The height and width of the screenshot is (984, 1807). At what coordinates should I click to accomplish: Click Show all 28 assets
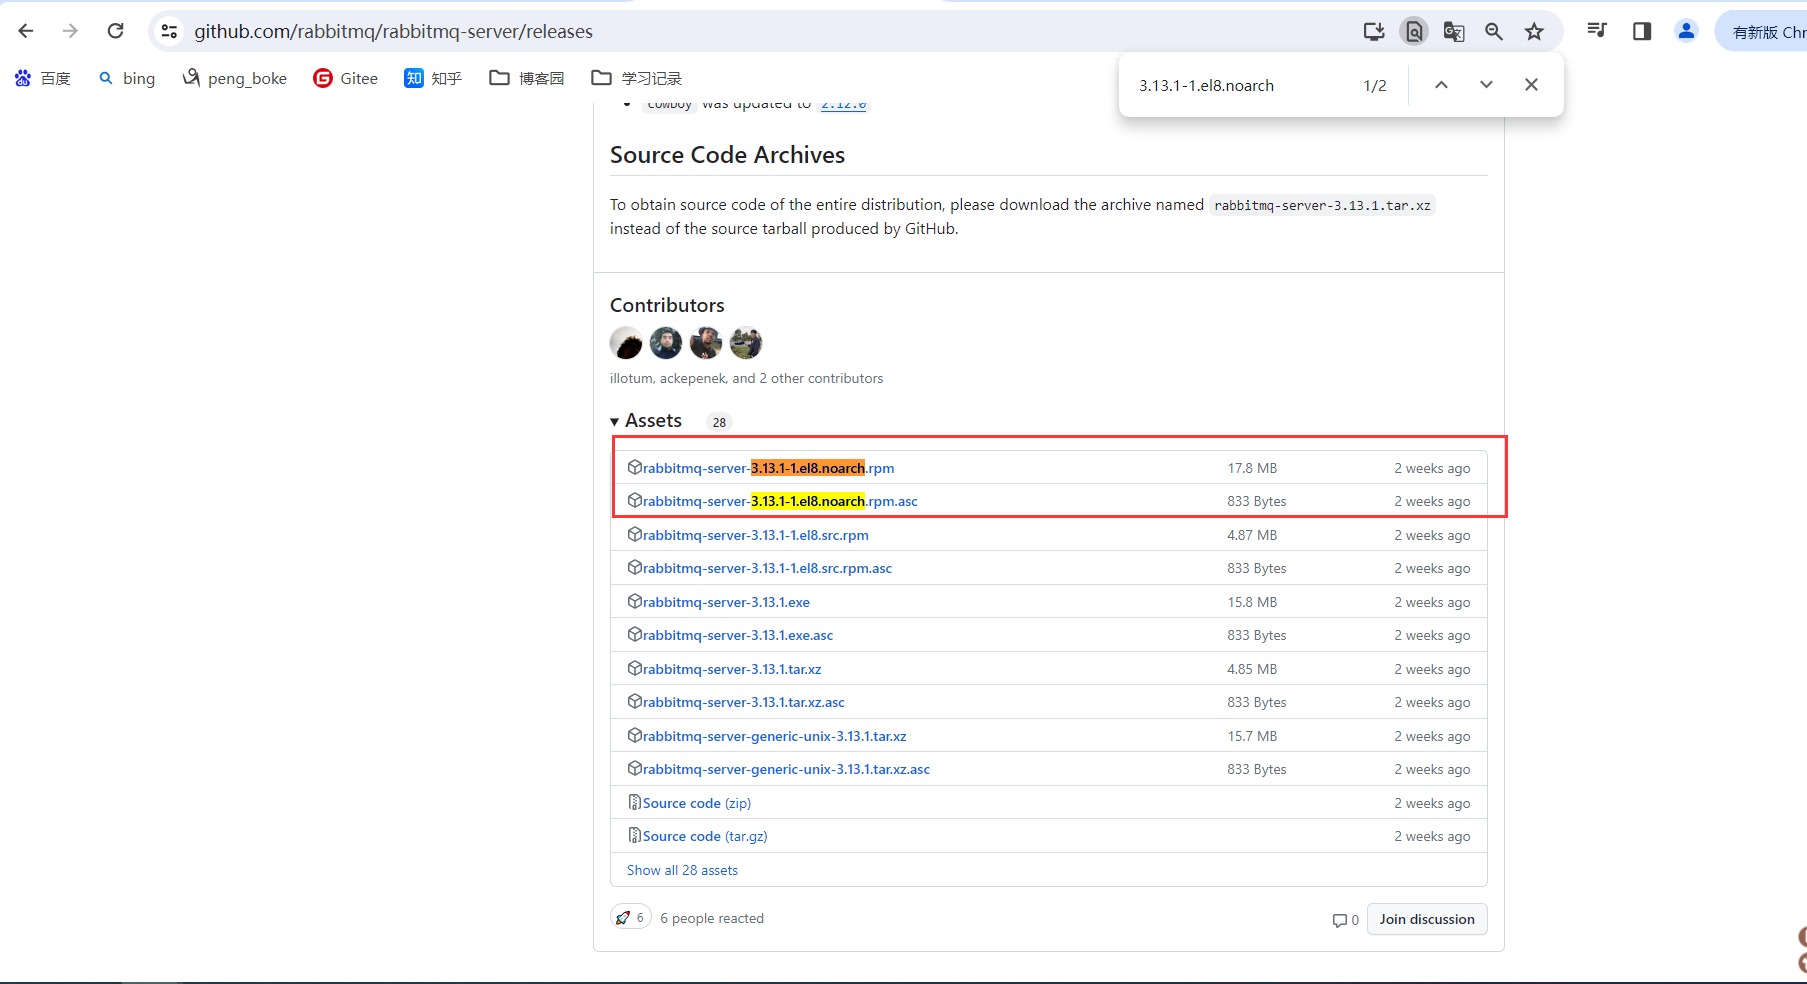coord(682,870)
